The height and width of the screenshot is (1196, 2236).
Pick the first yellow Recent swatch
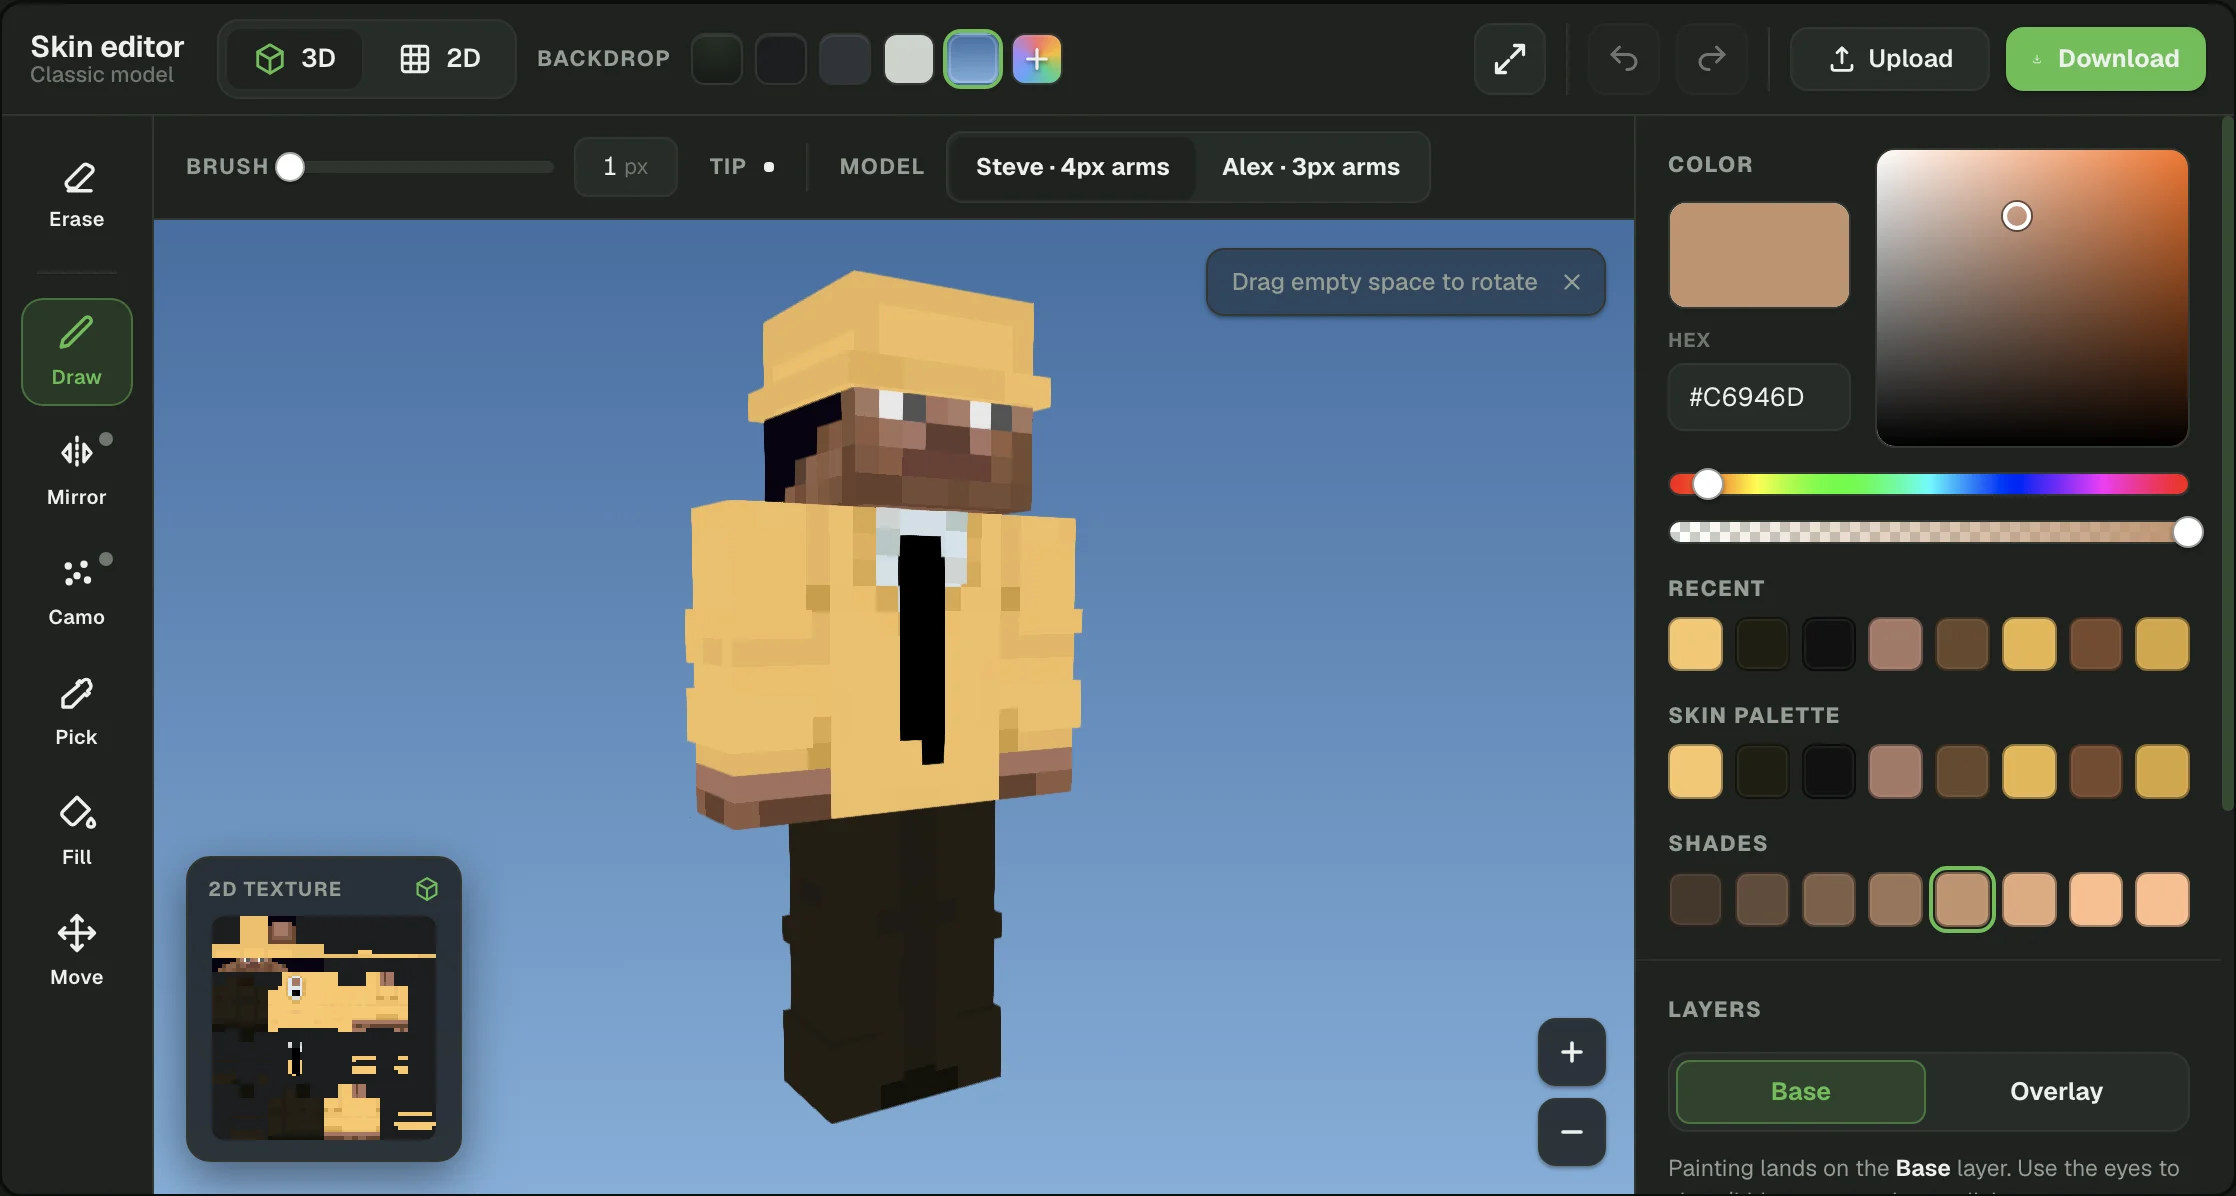pyautogui.click(x=1695, y=644)
